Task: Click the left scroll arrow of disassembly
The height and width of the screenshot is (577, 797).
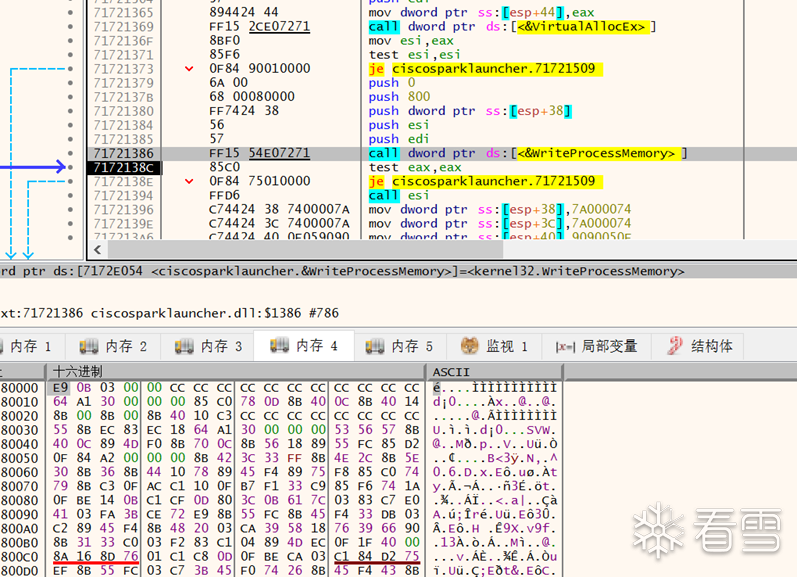Action: (x=98, y=250)
